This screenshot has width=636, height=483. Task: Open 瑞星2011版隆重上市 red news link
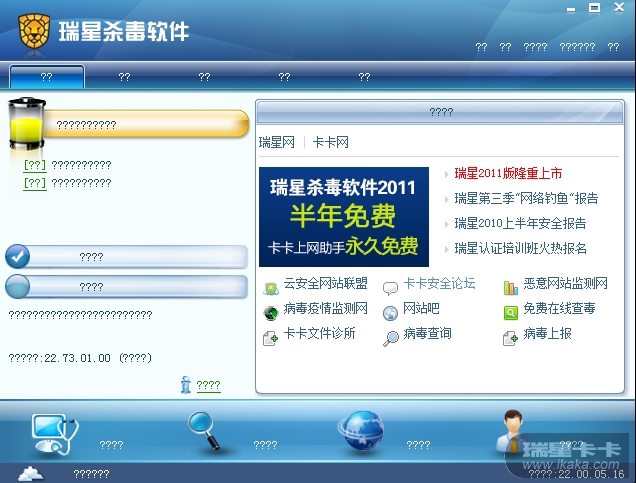tap(508, 174)
